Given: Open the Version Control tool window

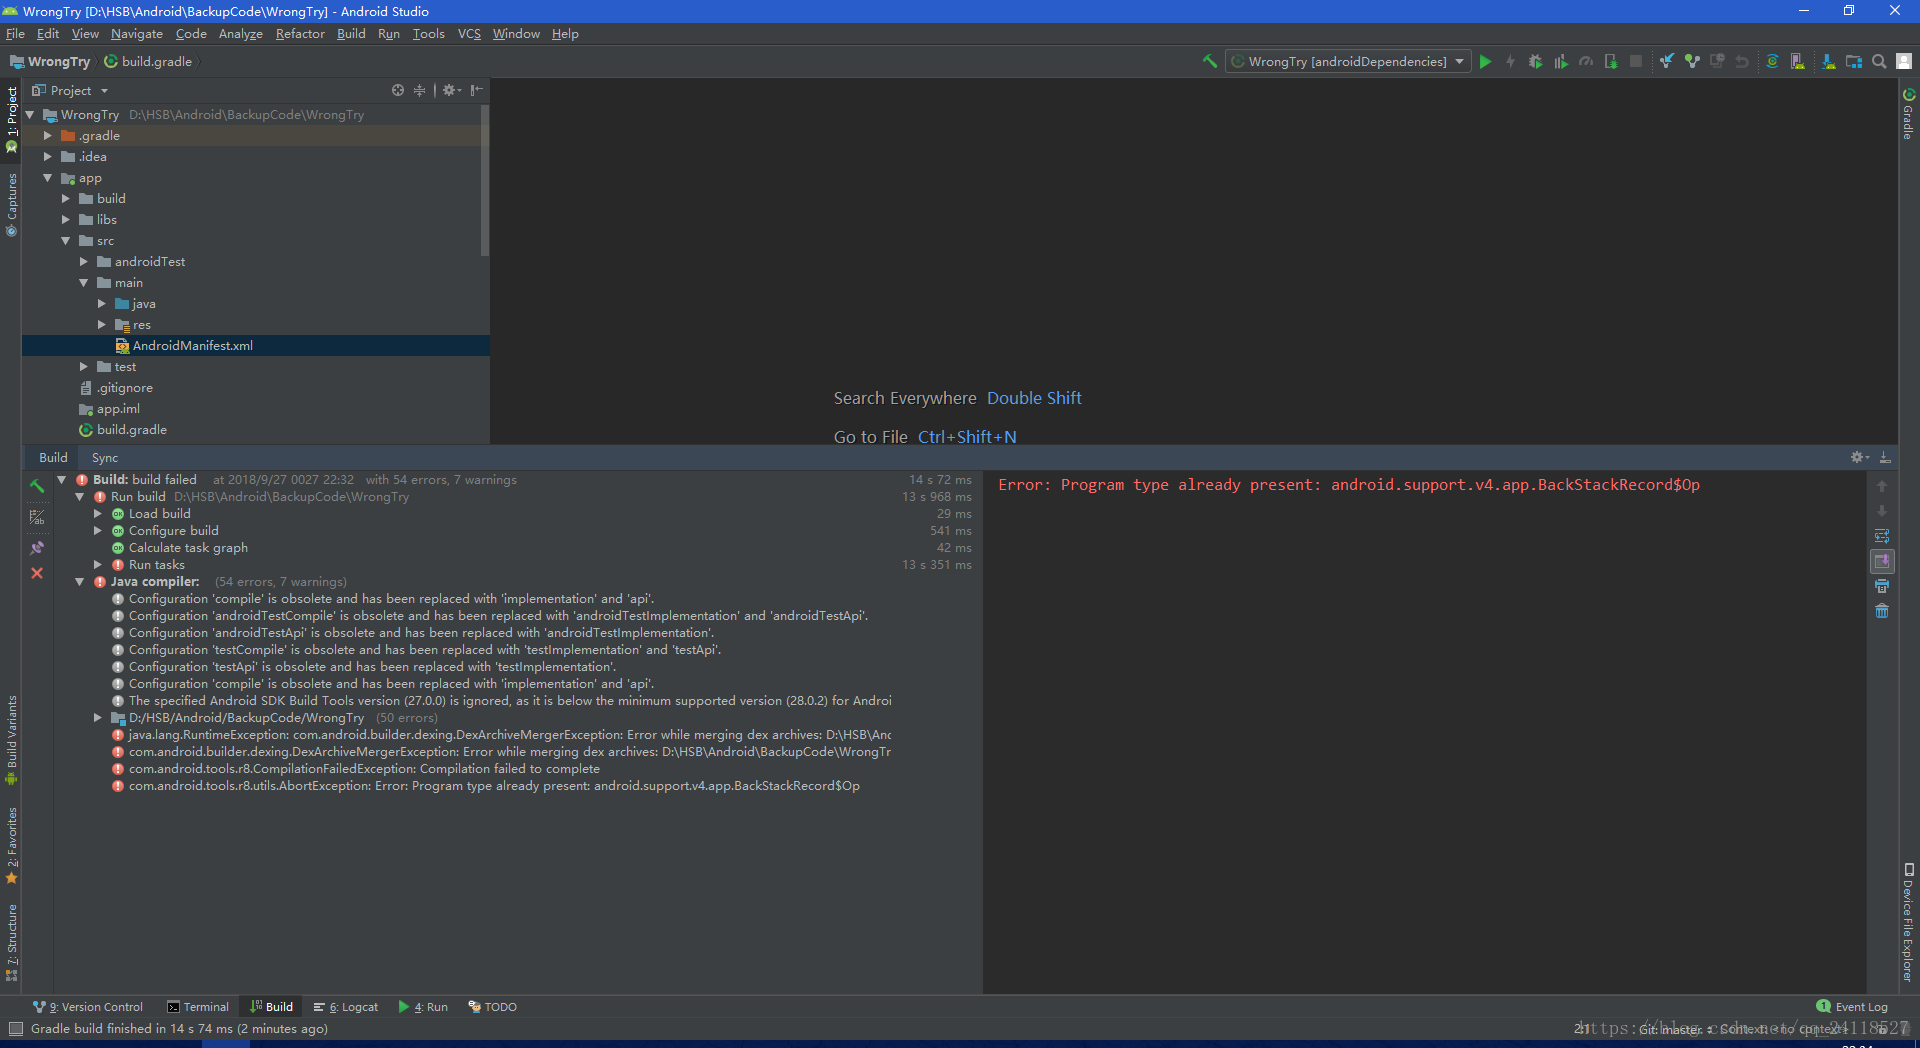Looking at the screenshot, I should (x=88, y=1007).
